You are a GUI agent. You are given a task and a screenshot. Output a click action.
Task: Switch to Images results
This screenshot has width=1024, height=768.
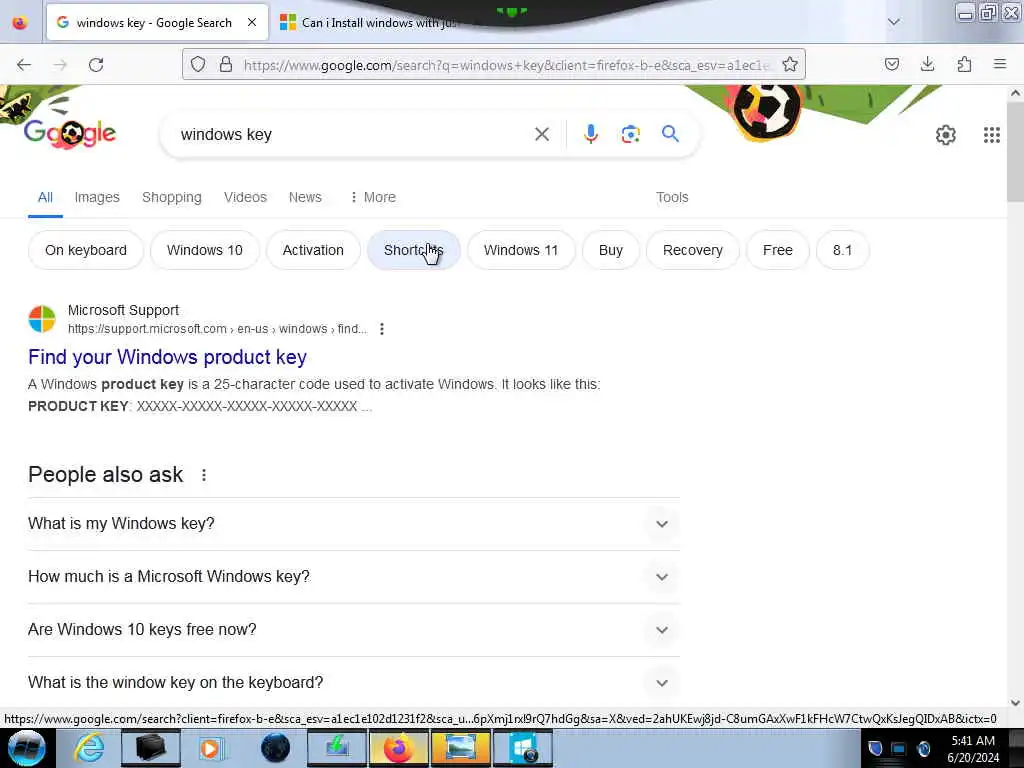click(97, 197)
